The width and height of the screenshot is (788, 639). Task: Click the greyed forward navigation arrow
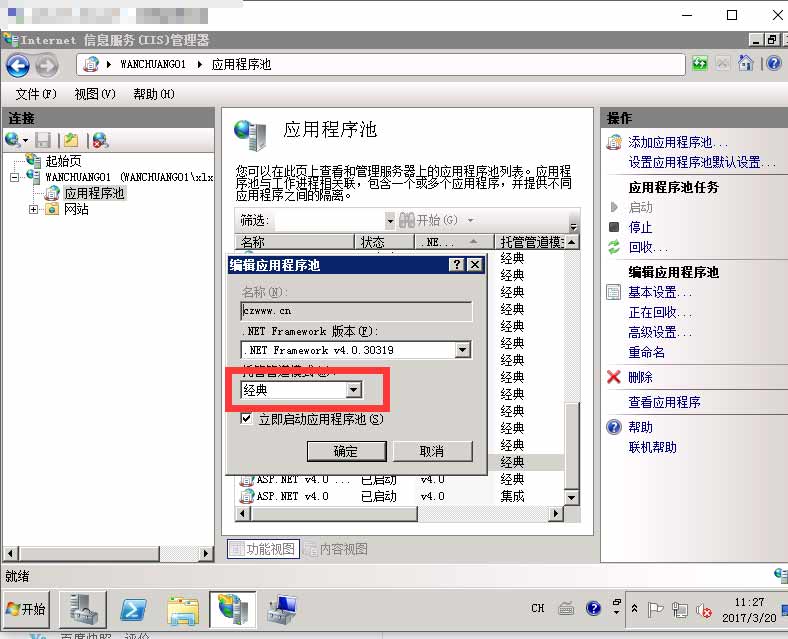click(x=47, y=66)
